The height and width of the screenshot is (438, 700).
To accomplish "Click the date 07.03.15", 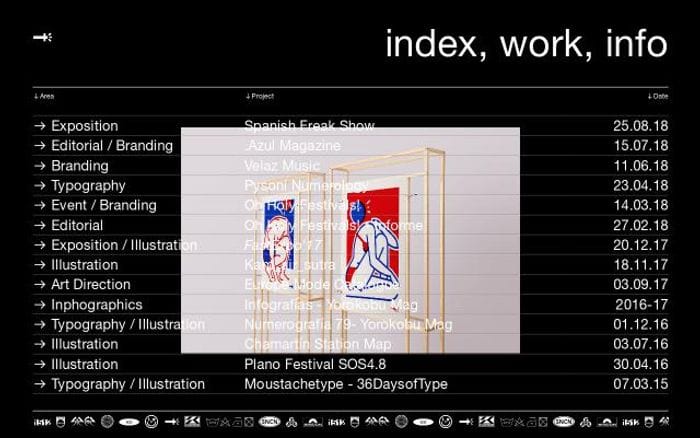I will tap(641, 384).
